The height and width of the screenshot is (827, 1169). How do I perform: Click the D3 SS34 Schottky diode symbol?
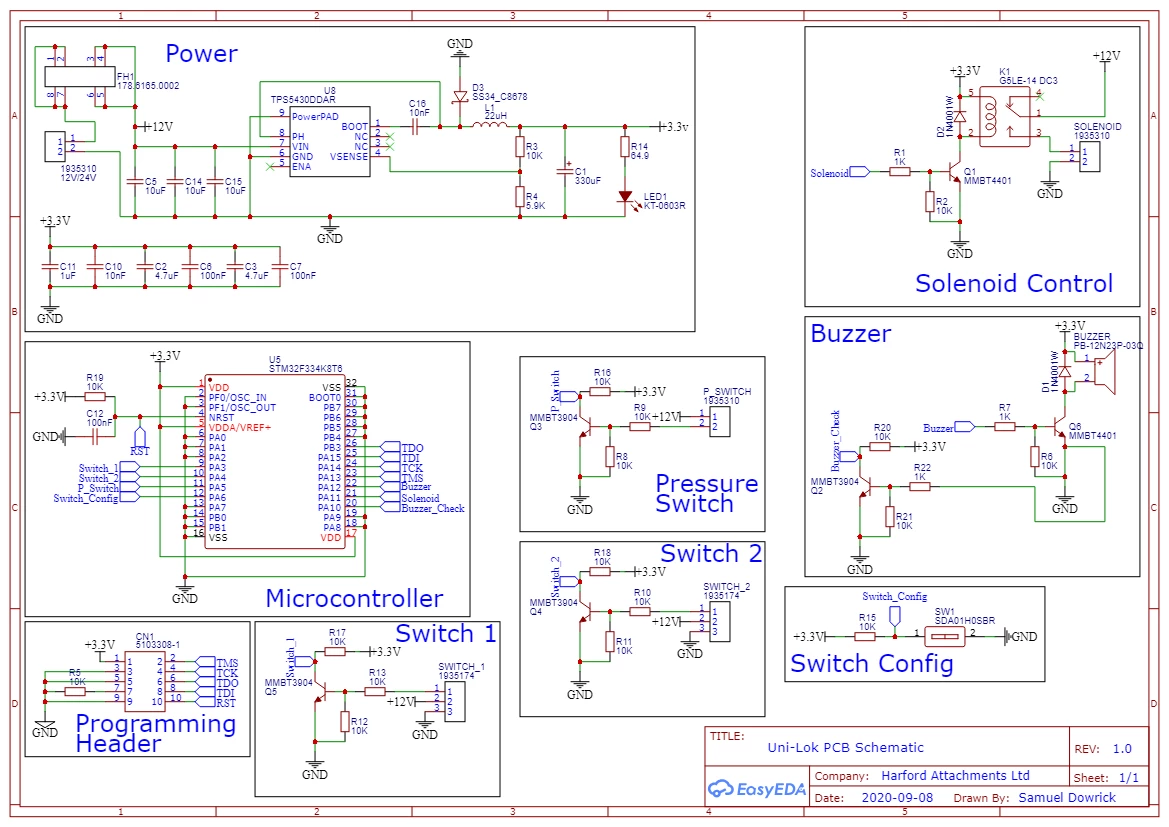(460, 97)
